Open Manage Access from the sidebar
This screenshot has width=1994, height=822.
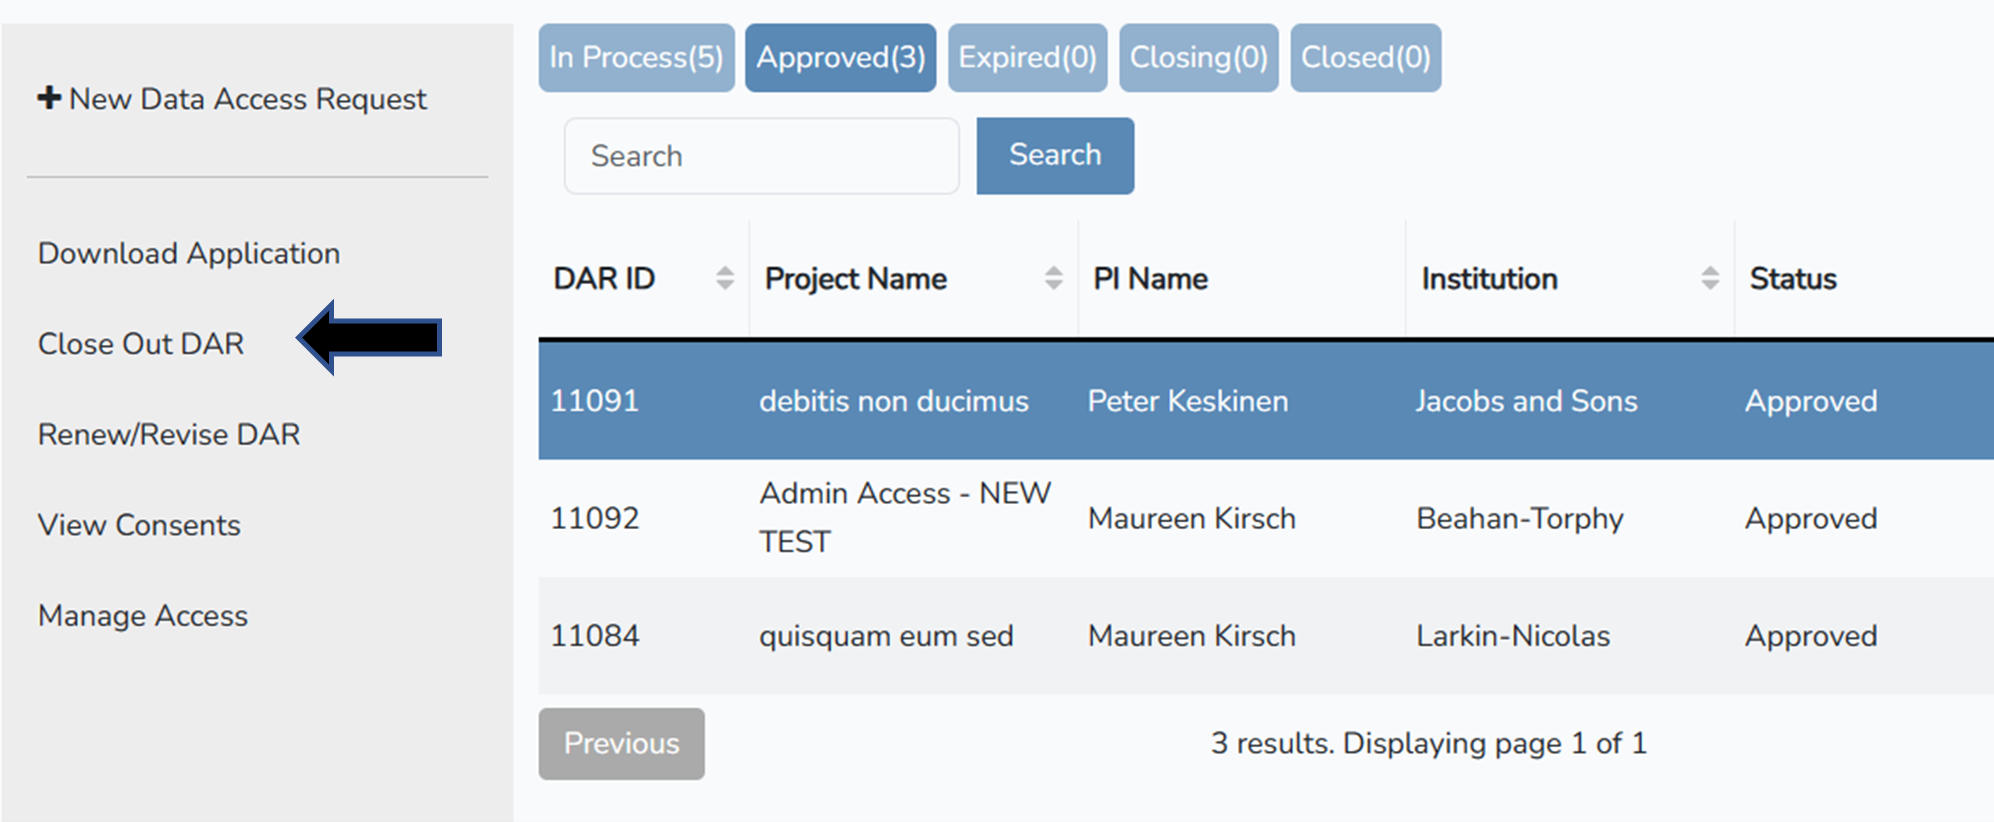pos(143,615)
